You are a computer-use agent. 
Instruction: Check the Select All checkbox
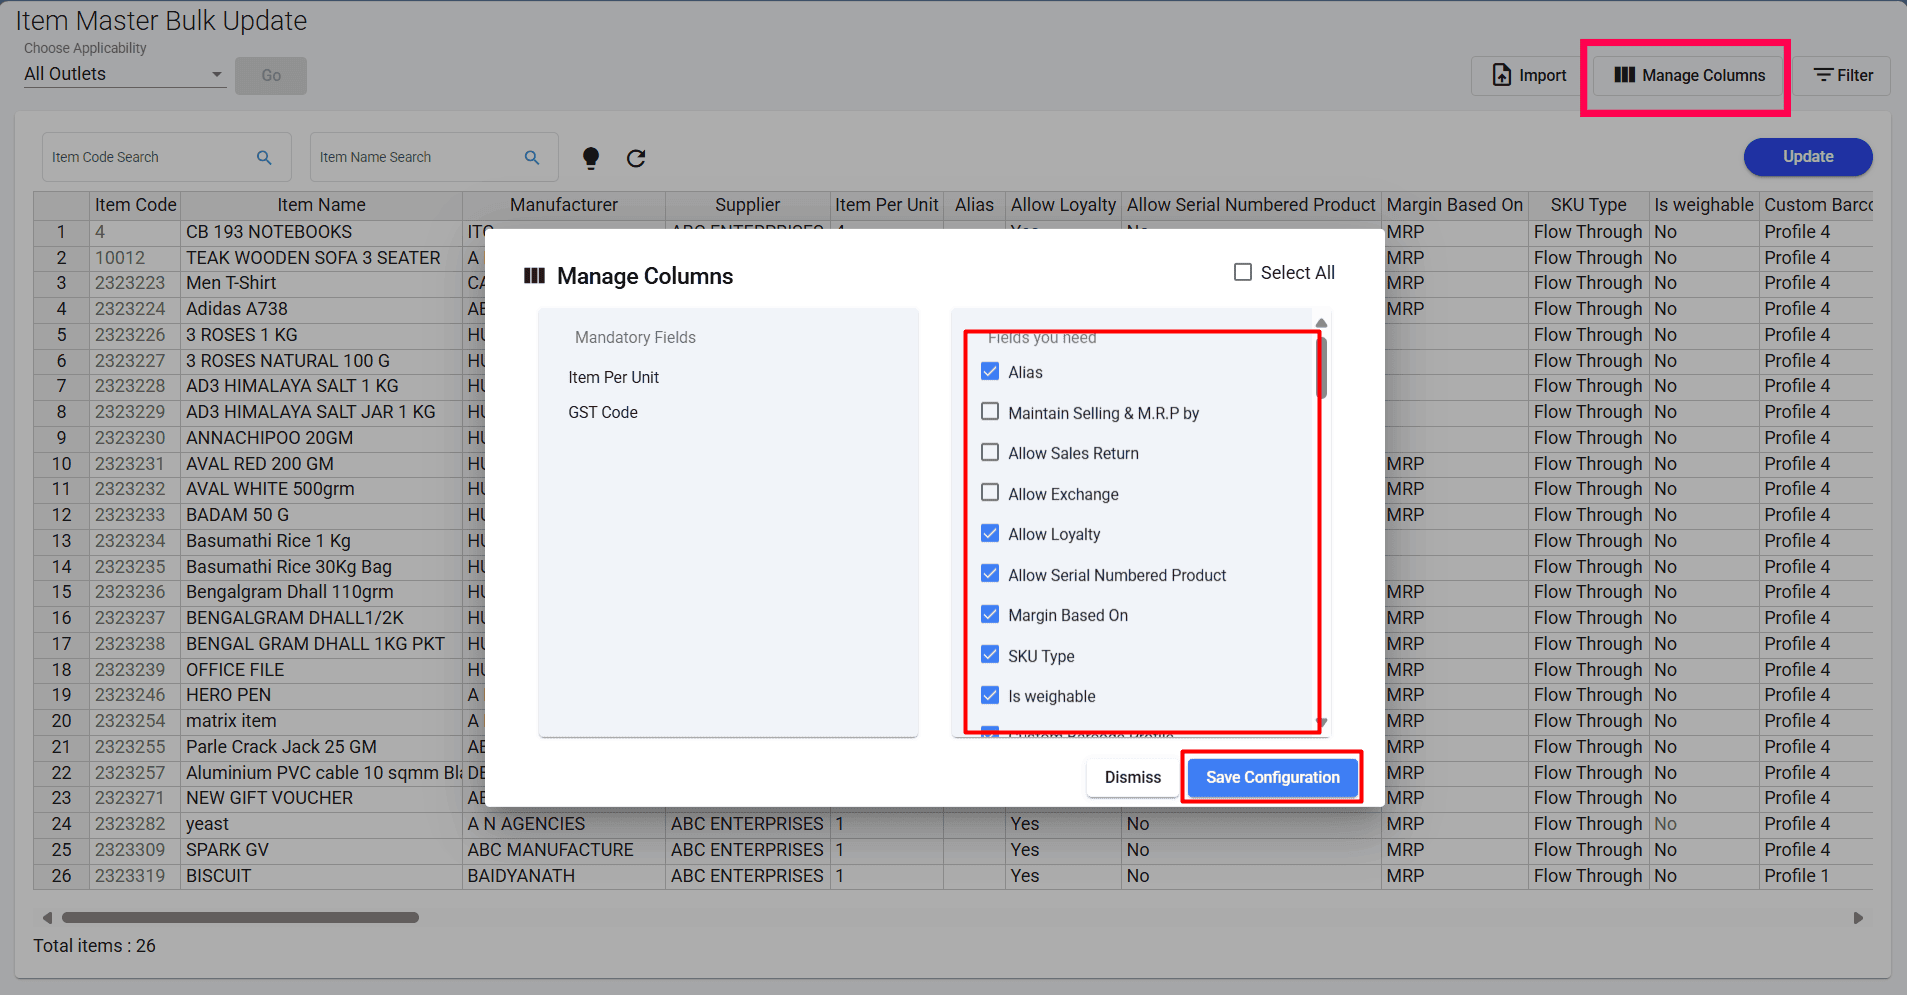click(1243, 273)
